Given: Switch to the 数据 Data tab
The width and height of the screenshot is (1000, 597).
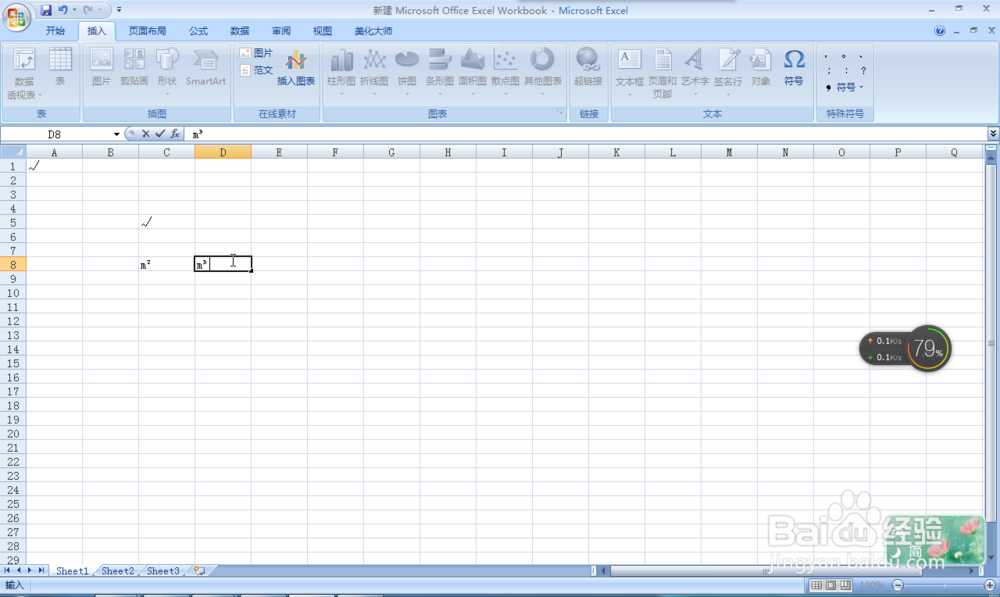Looking at the screenshot, I should pyautogui.click(x=240, y=31).
